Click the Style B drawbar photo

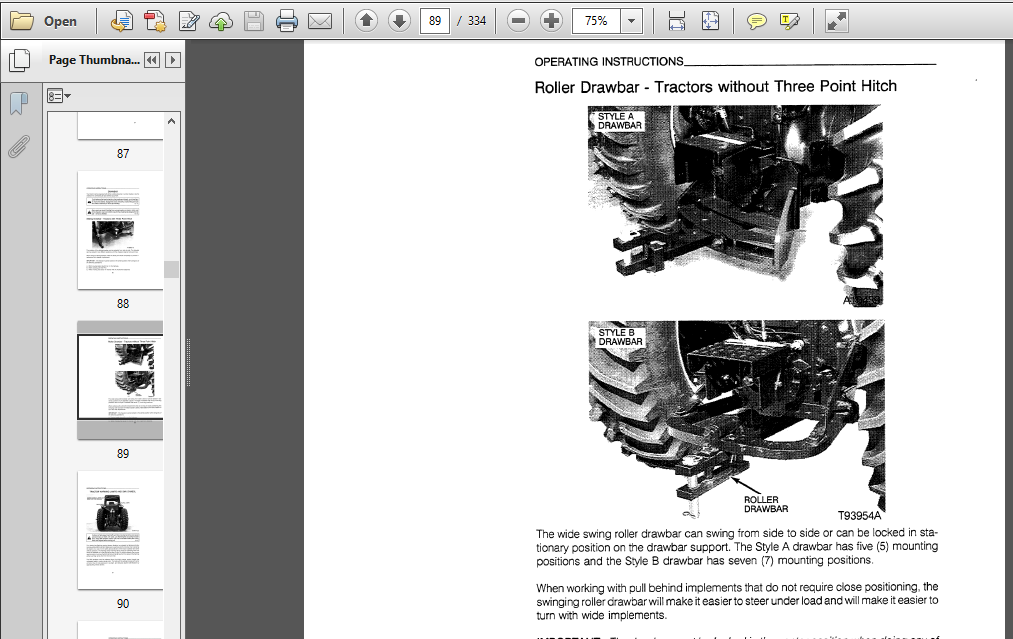pos(736,420)
